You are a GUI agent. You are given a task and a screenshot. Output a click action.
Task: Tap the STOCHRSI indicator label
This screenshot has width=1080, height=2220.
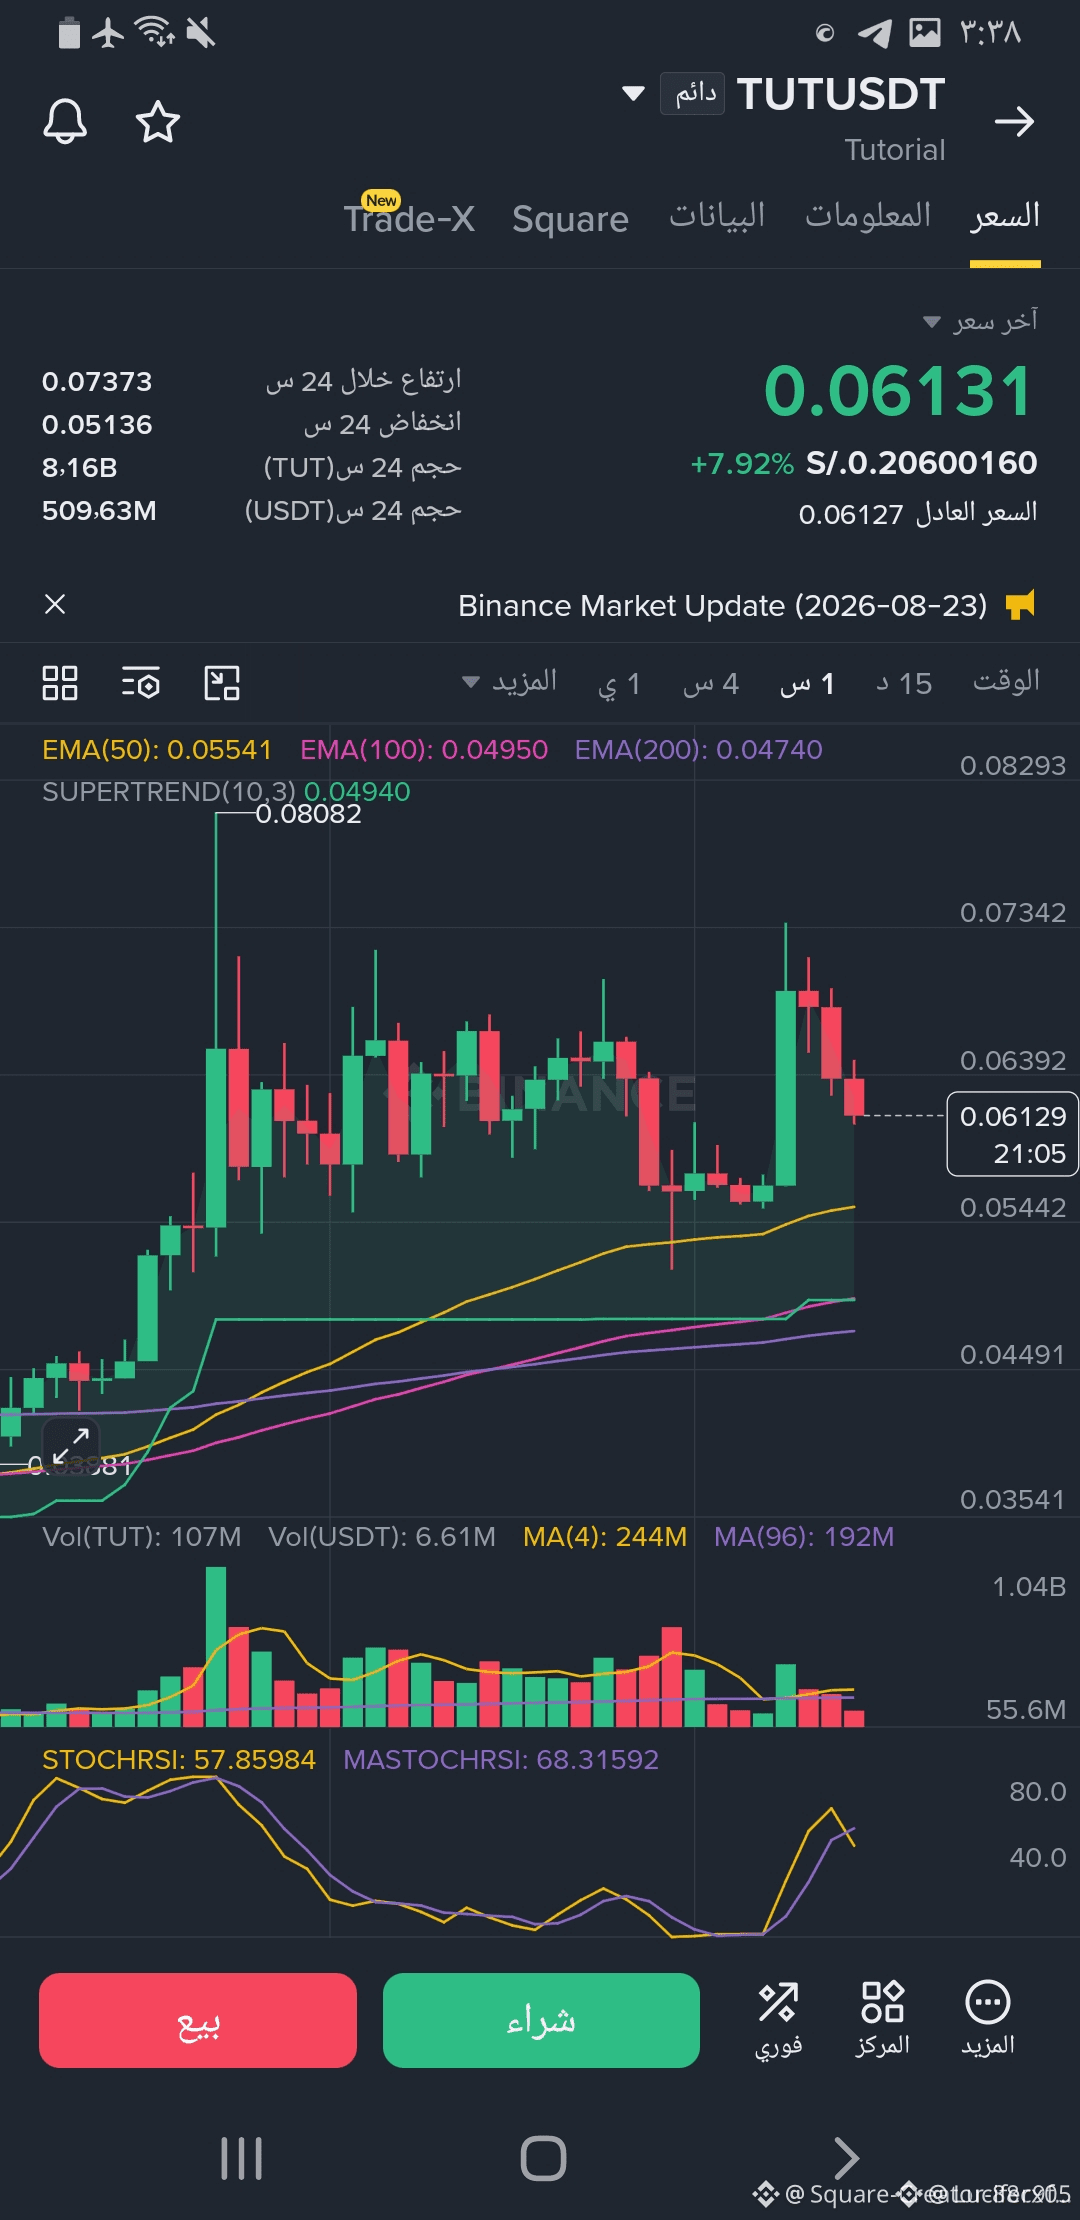click(179, 1760)
